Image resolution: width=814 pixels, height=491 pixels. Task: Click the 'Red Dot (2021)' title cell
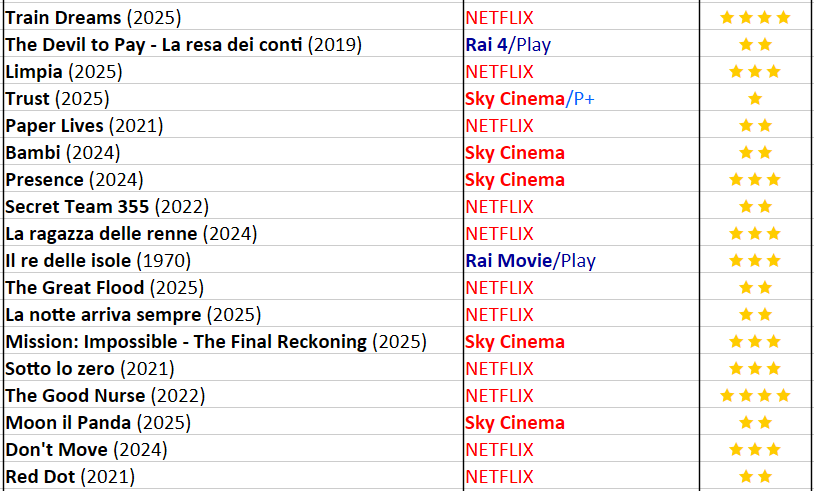(x=233, y=476)
